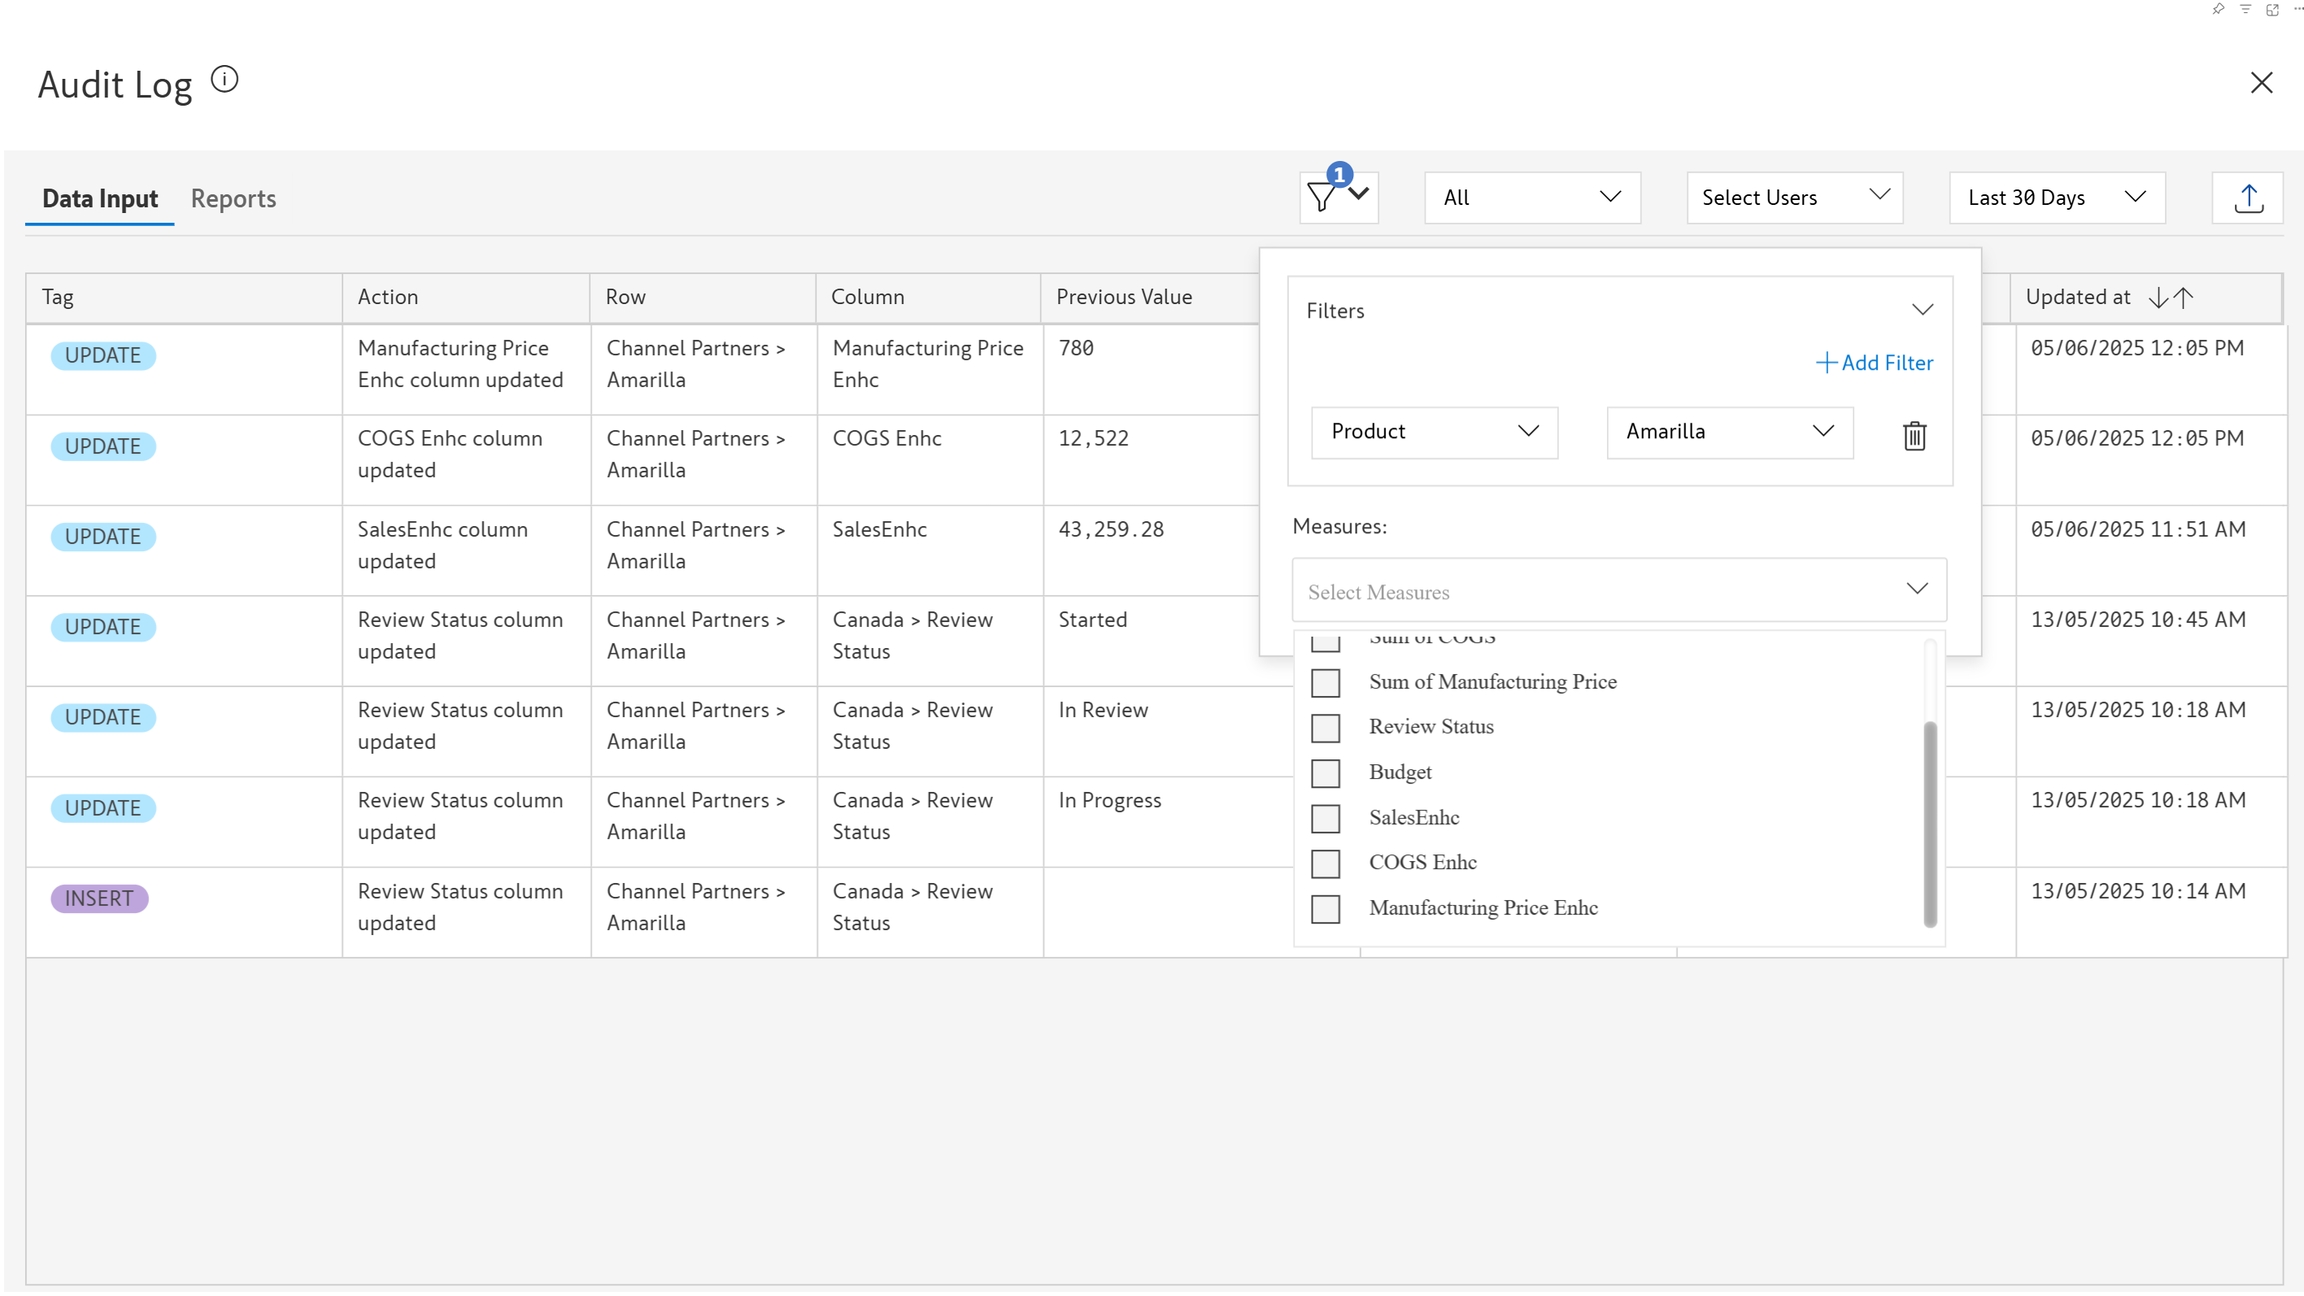
Task: Open the Amarilla value dropdown
Action: [1729, 432]
